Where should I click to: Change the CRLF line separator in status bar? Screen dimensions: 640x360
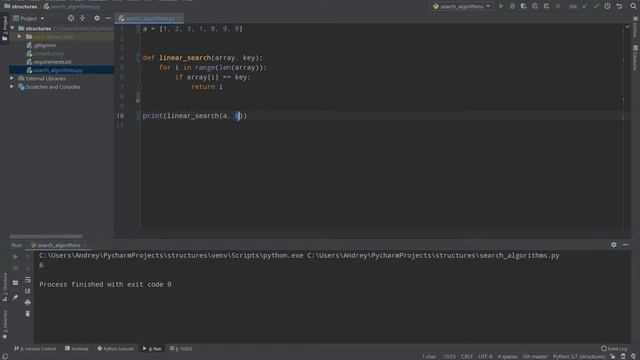pyautogui.click(x=467, y=357)
